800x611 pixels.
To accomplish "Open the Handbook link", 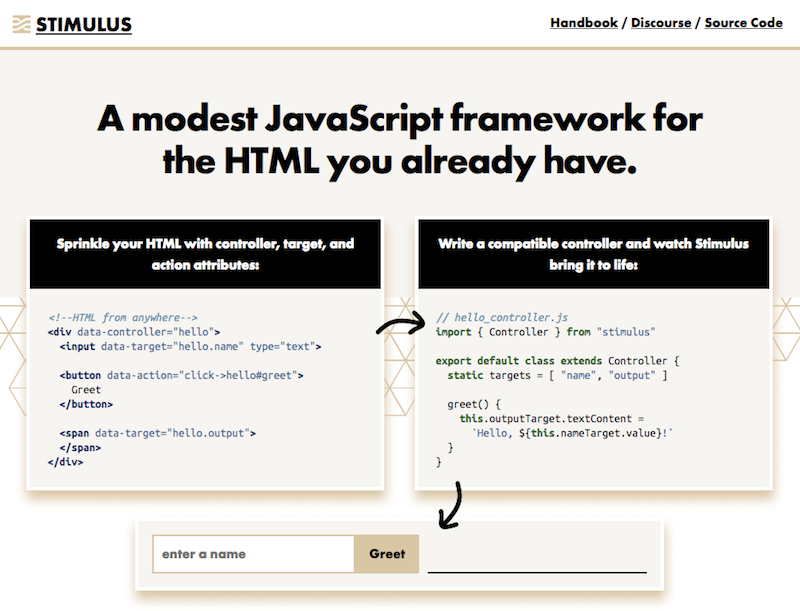I will (583, 22).
